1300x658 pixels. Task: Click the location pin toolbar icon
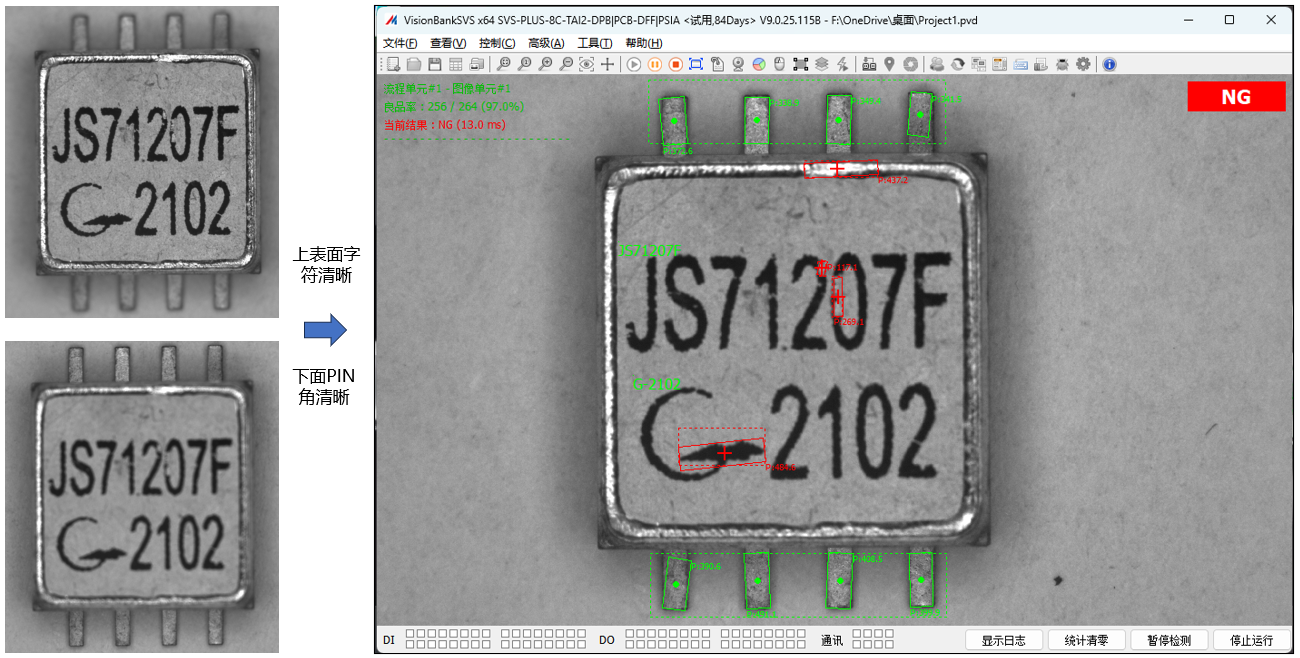tap(889, 64)
